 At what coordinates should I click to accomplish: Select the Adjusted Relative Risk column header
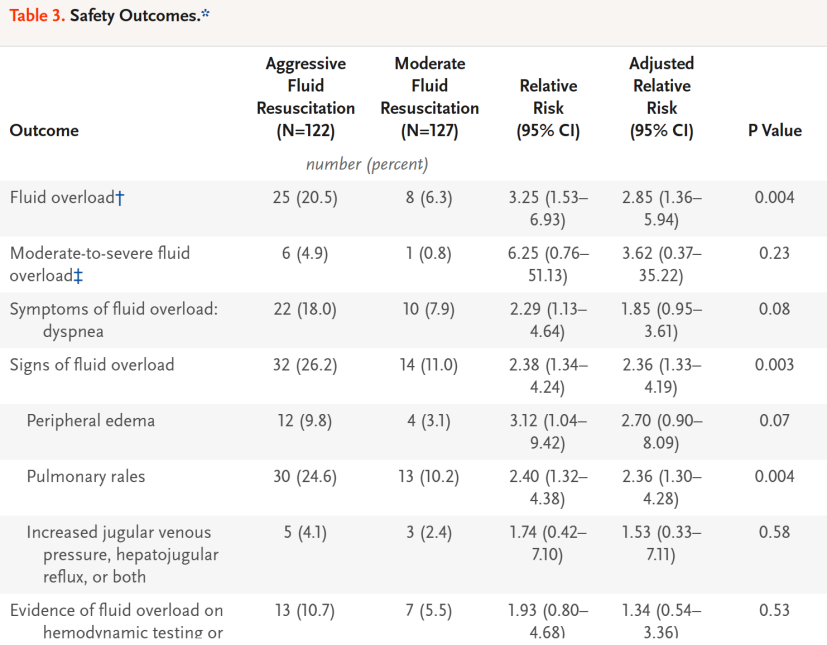tap(661, 97)
